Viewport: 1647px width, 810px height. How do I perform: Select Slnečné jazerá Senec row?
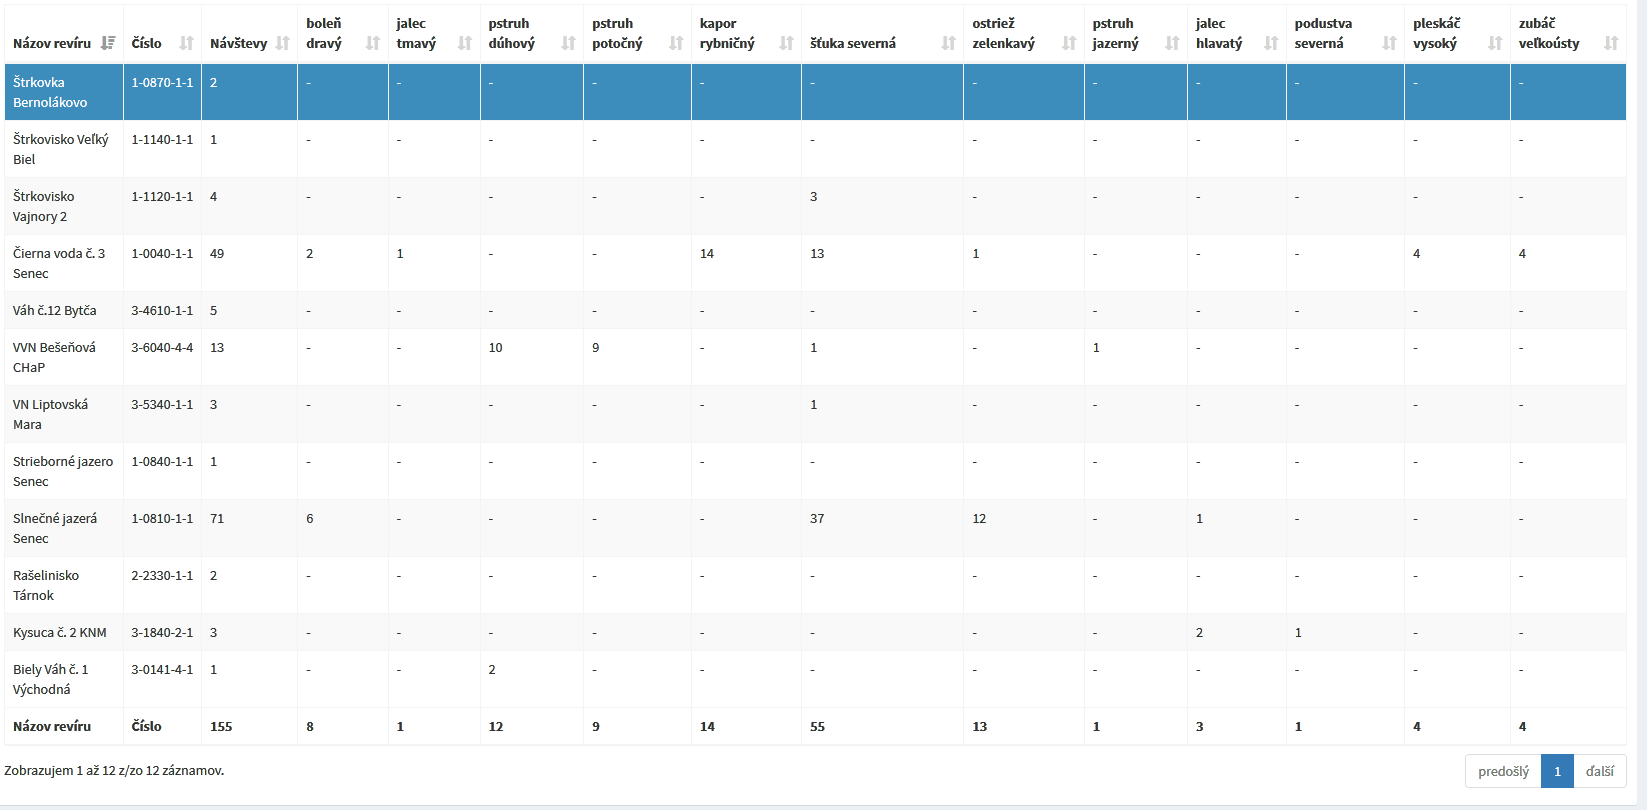click(815, 528)
